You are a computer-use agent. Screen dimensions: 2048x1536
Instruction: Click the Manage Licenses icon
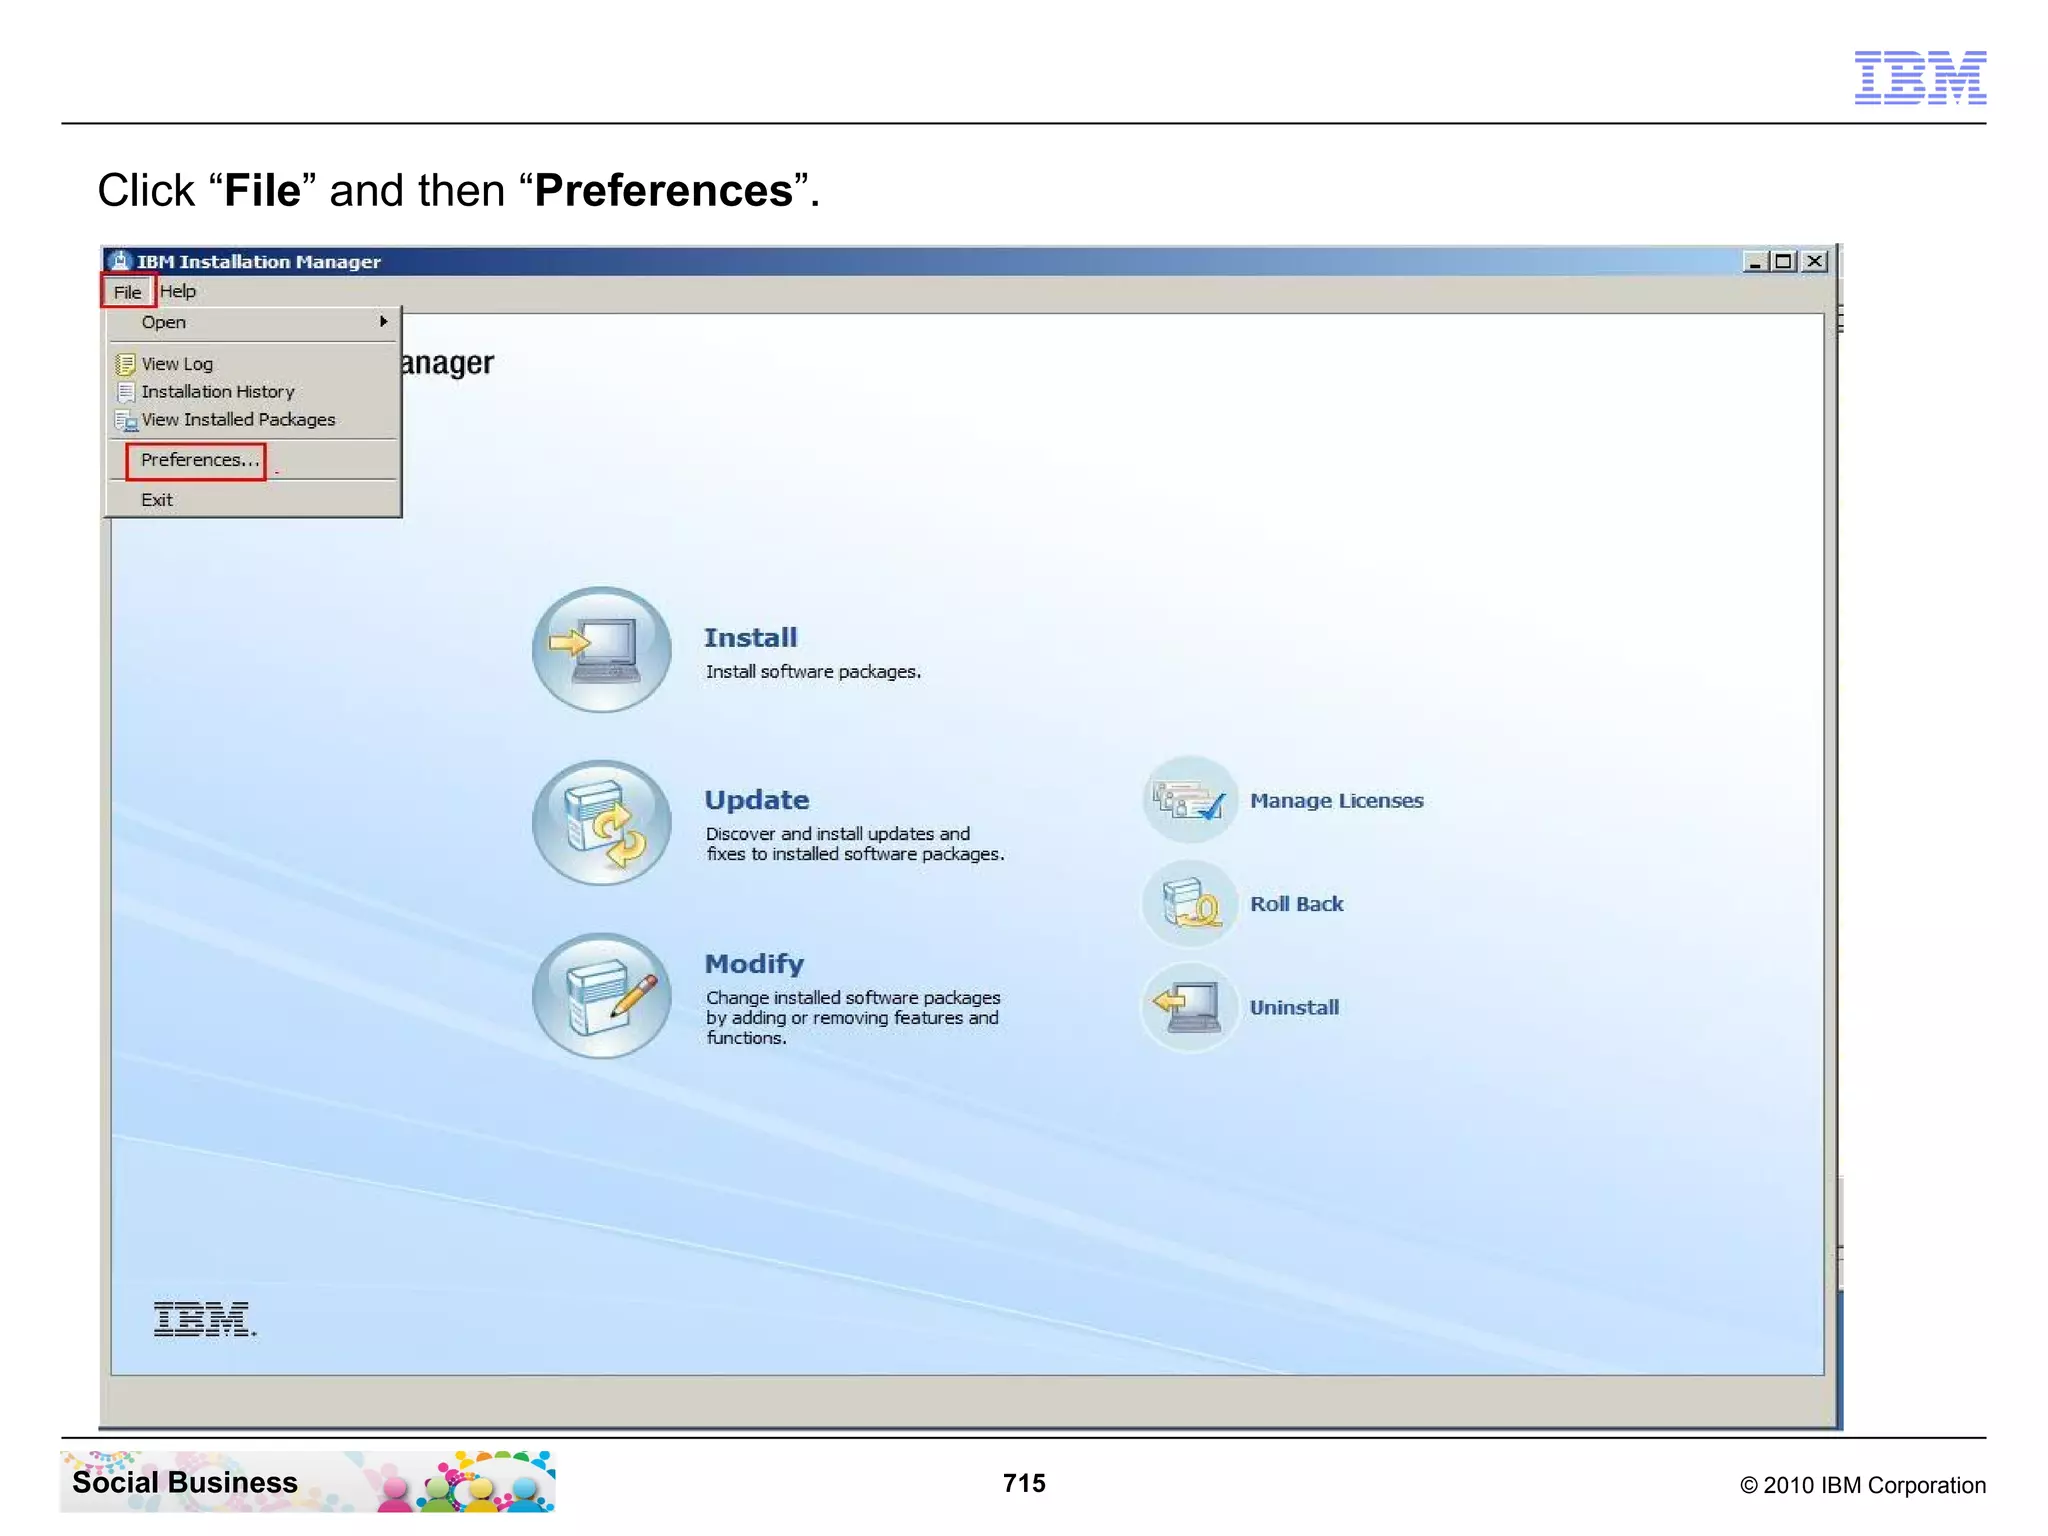[x=1189, y=800]
